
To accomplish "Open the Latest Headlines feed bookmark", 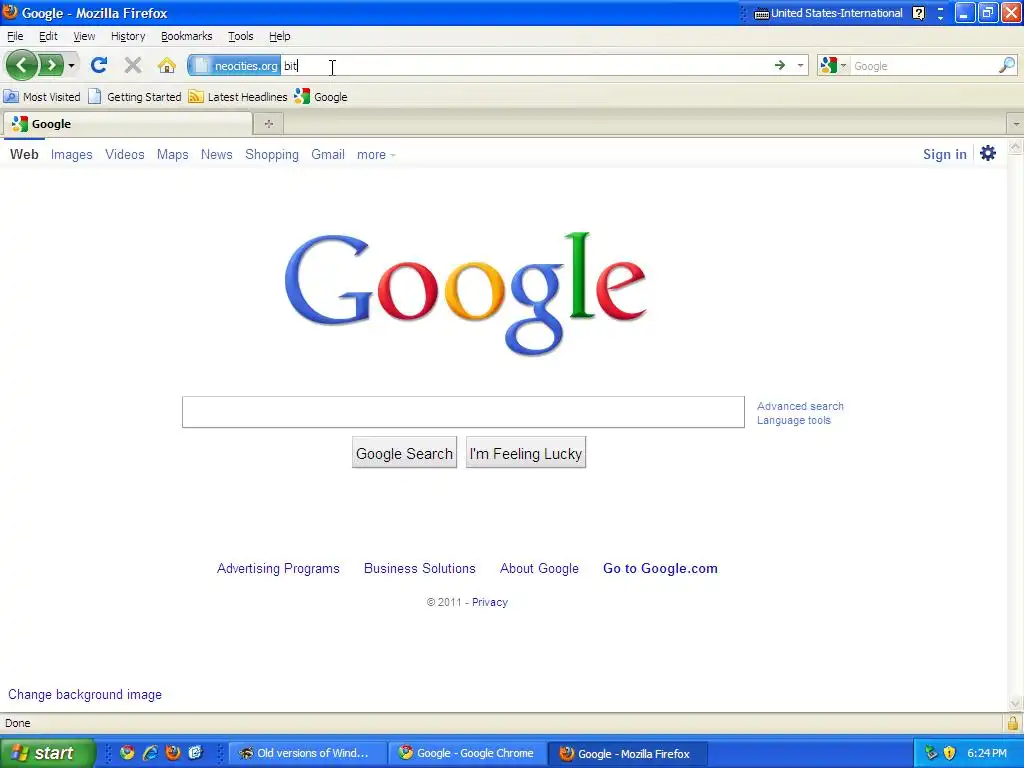I will tap(238, 97).
